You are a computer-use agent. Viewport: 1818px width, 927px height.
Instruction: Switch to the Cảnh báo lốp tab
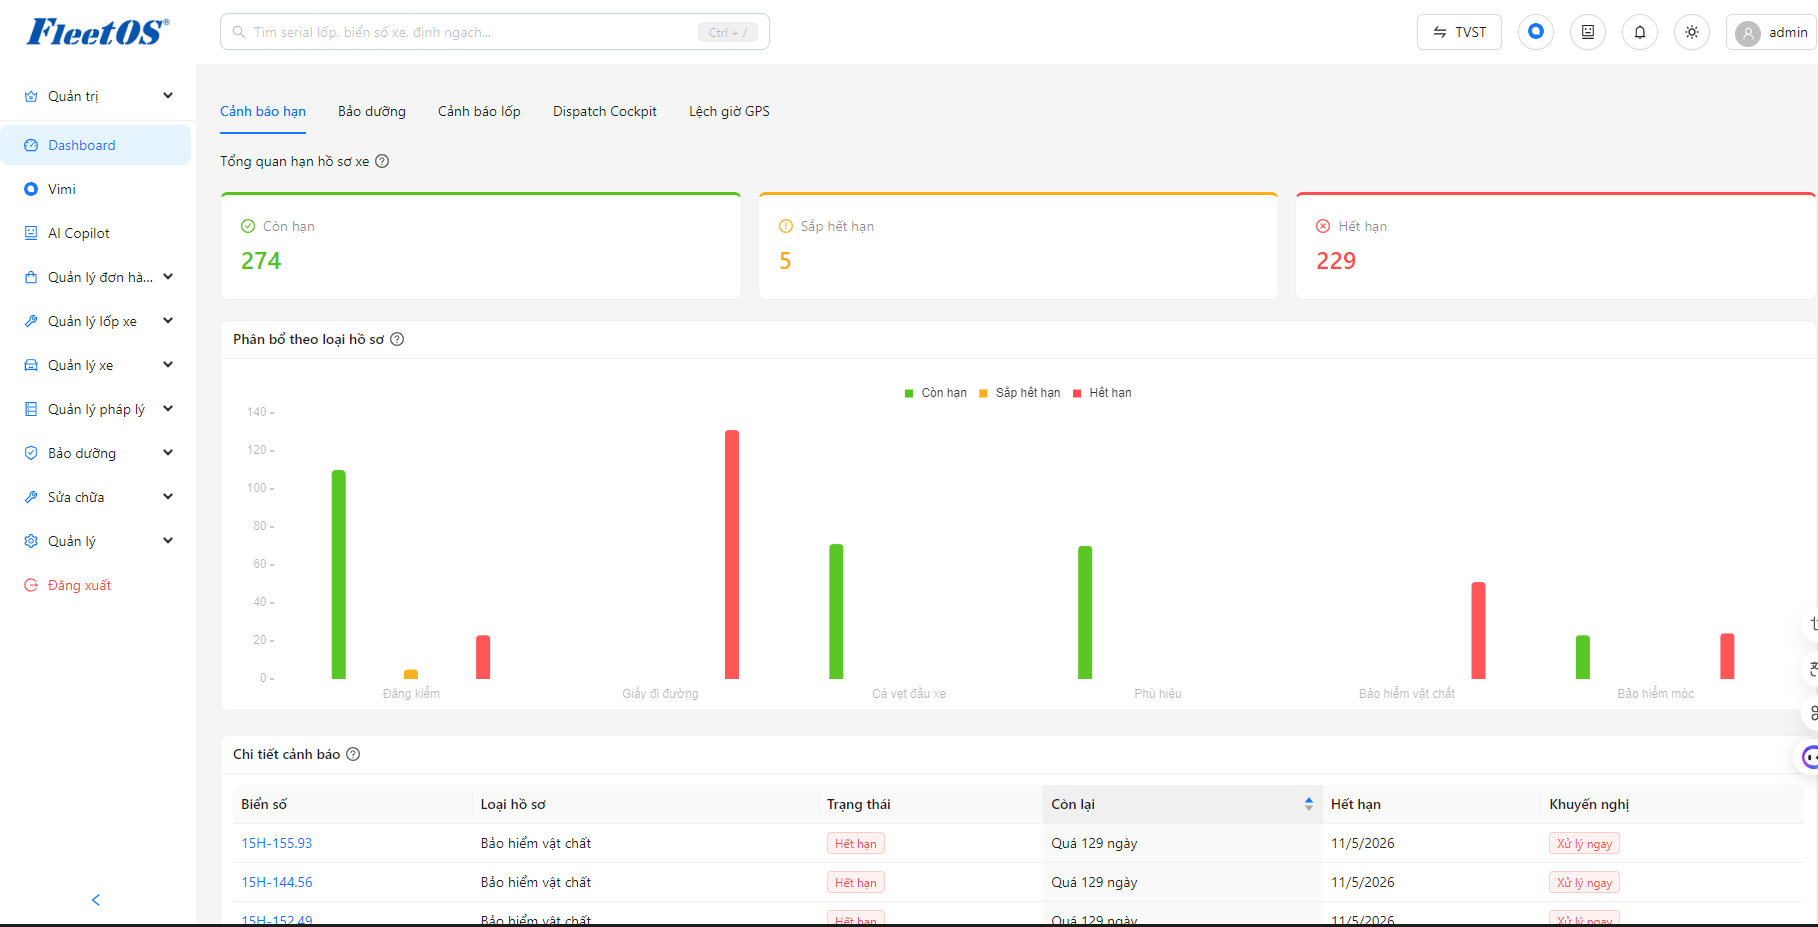479,111
